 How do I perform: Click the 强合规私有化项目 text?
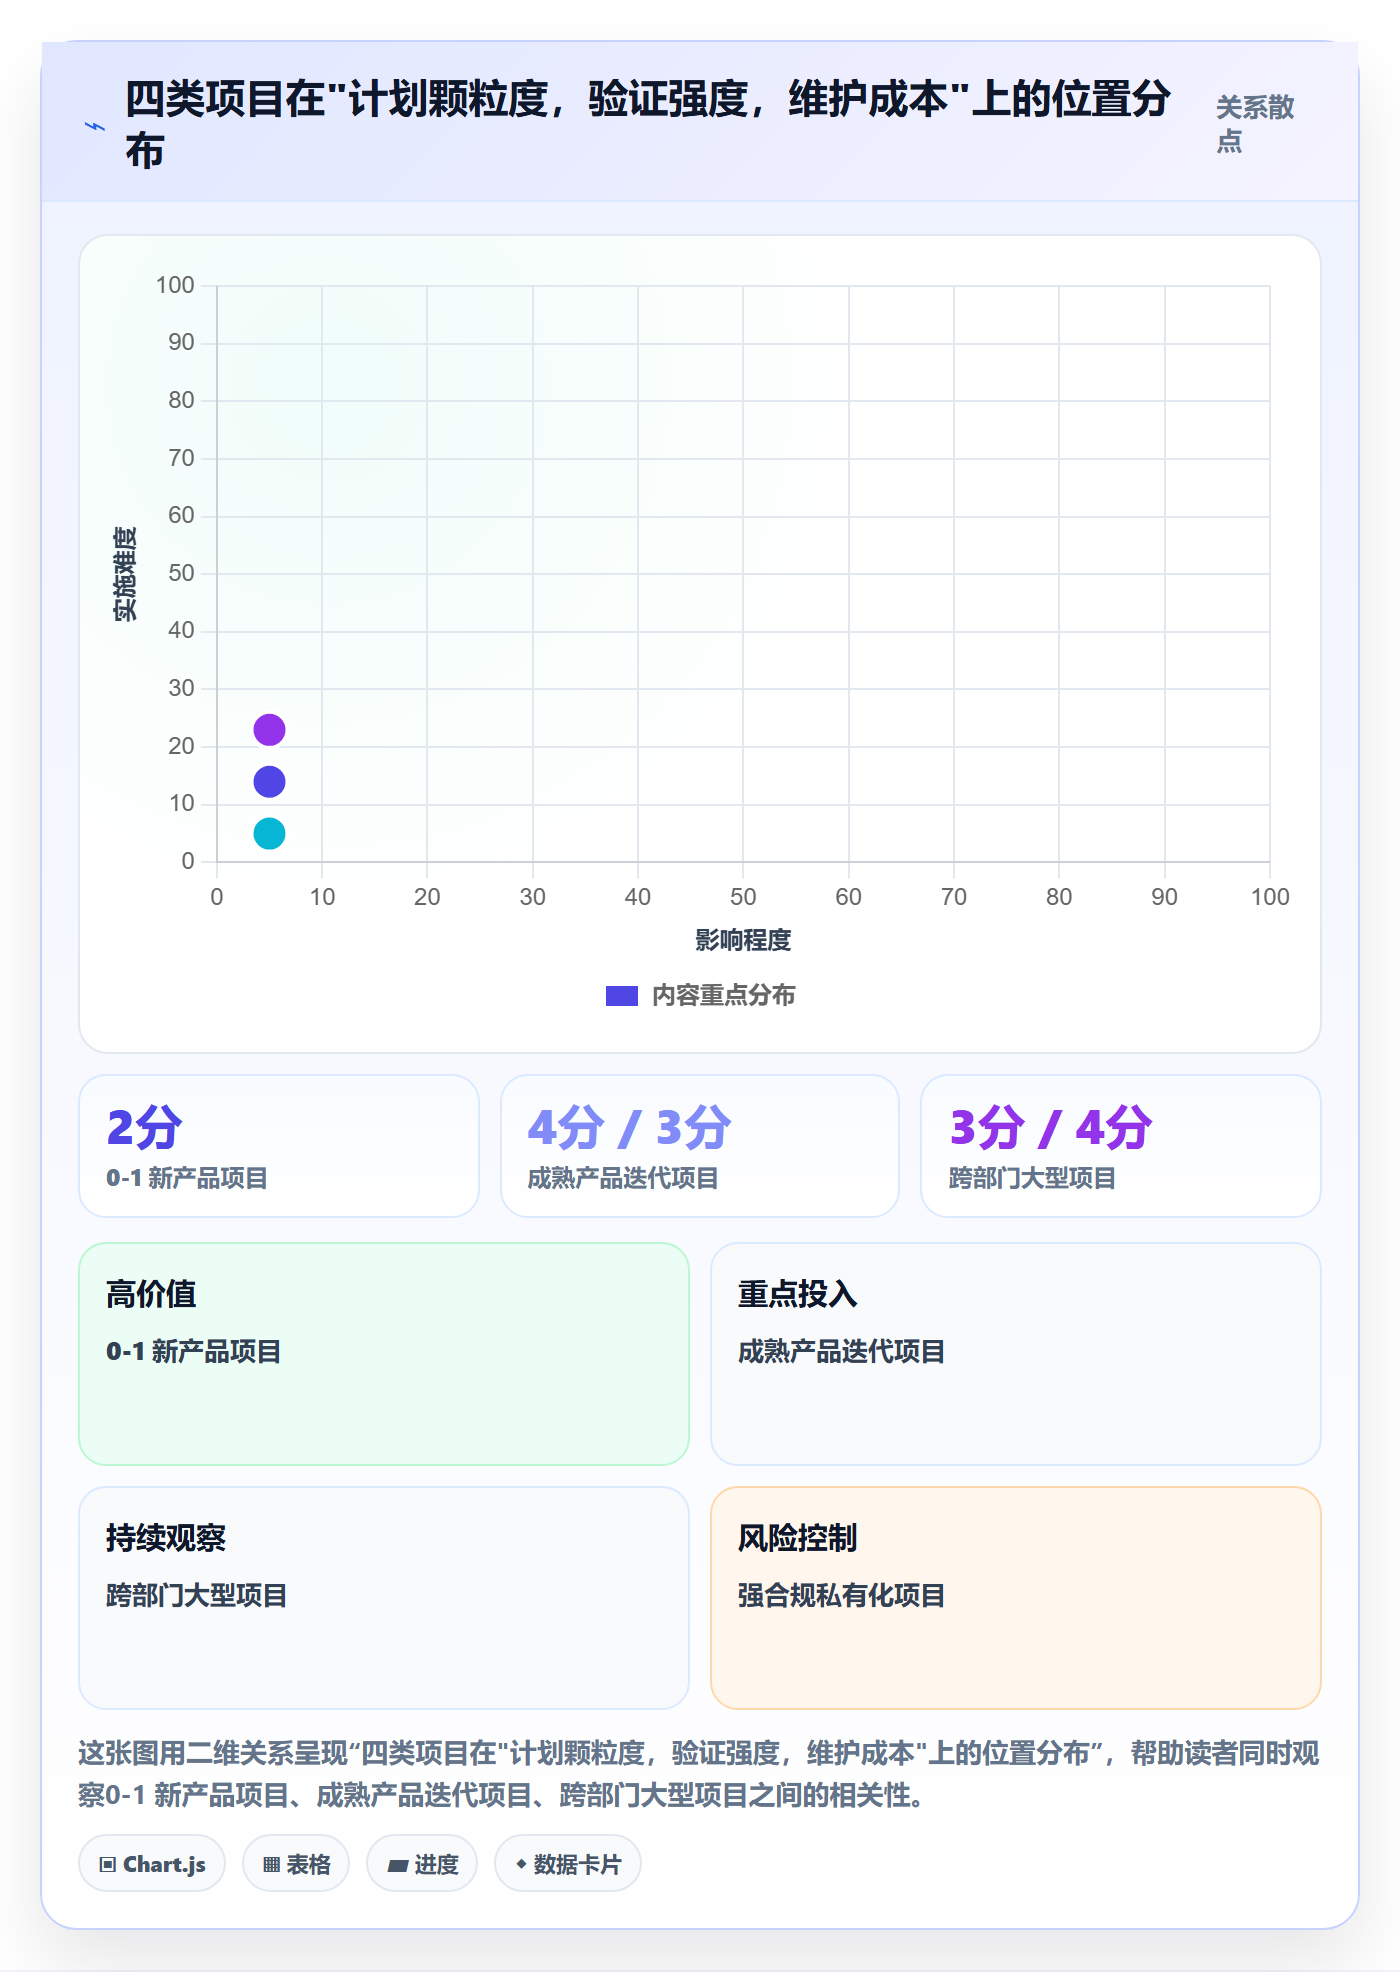pyautogui.click(x=842, y=1595)
